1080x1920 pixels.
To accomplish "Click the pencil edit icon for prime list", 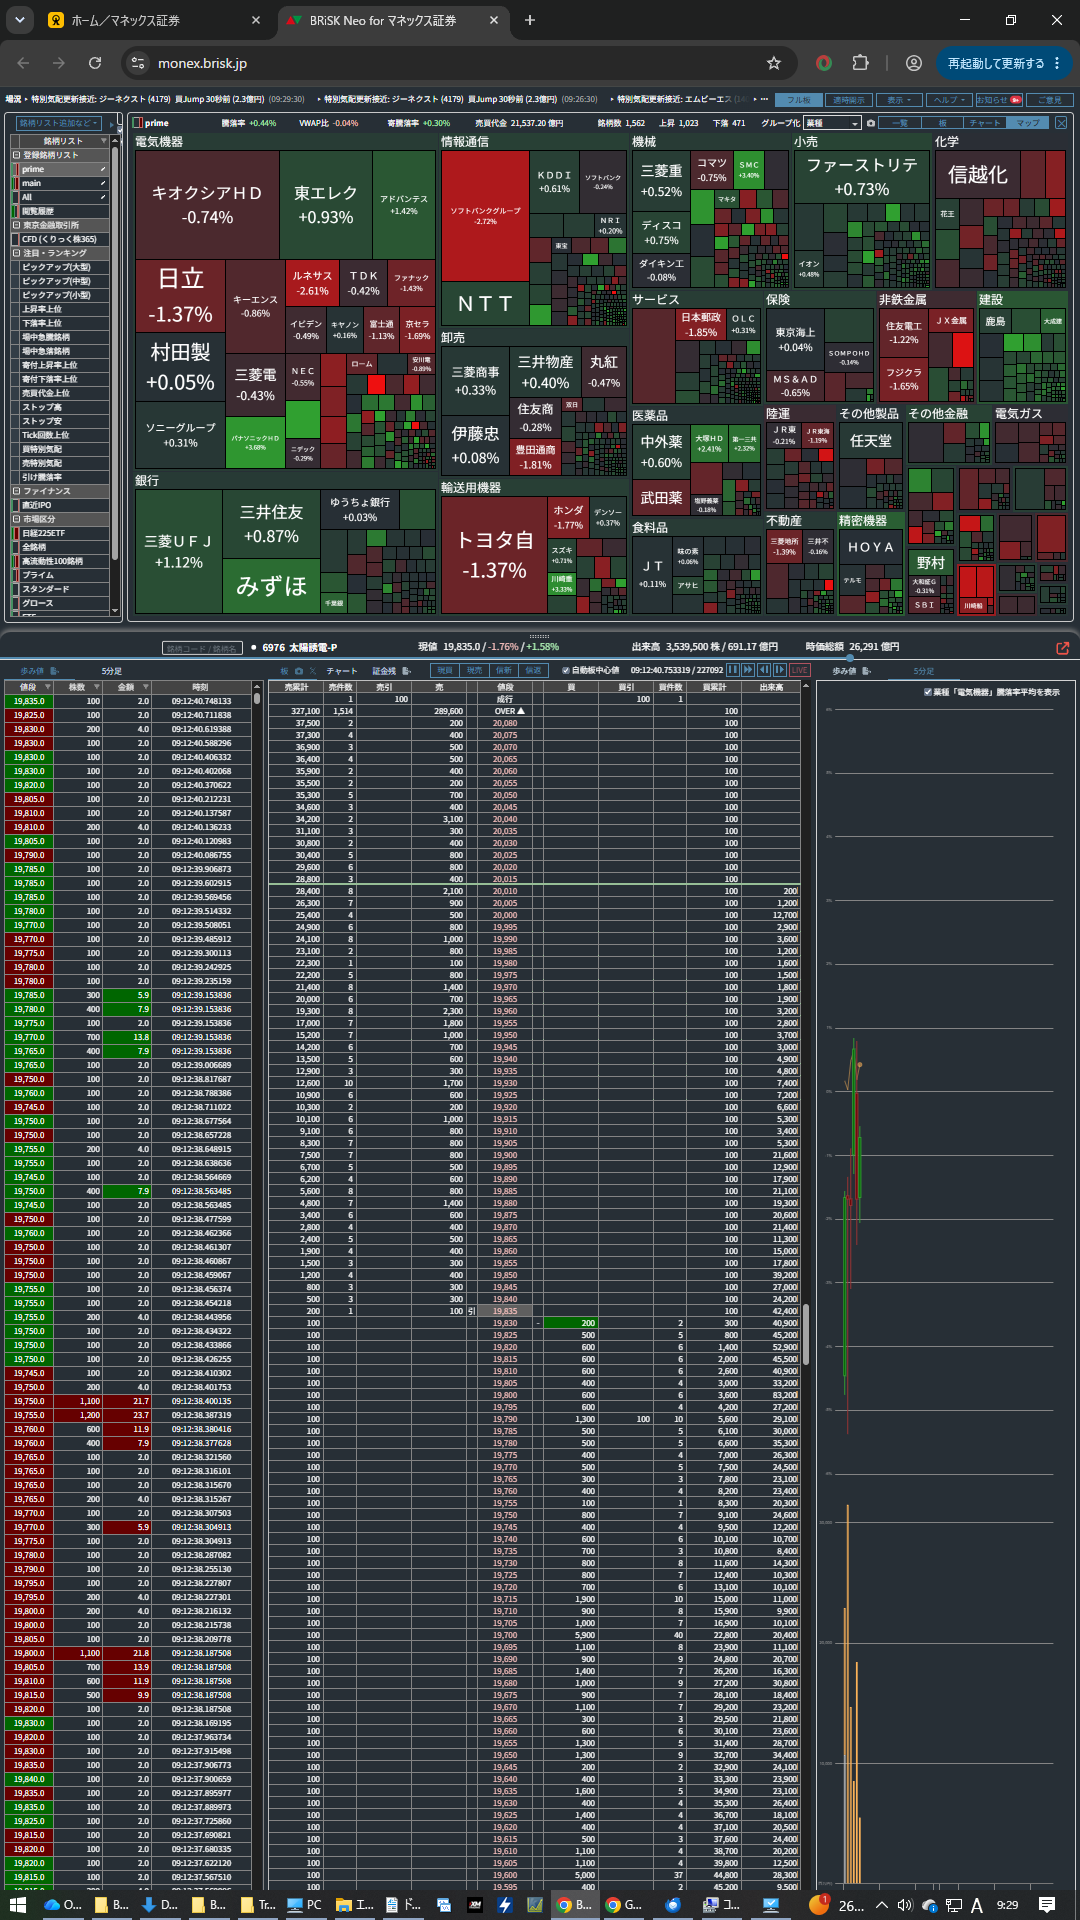I will tap(102, 169).
